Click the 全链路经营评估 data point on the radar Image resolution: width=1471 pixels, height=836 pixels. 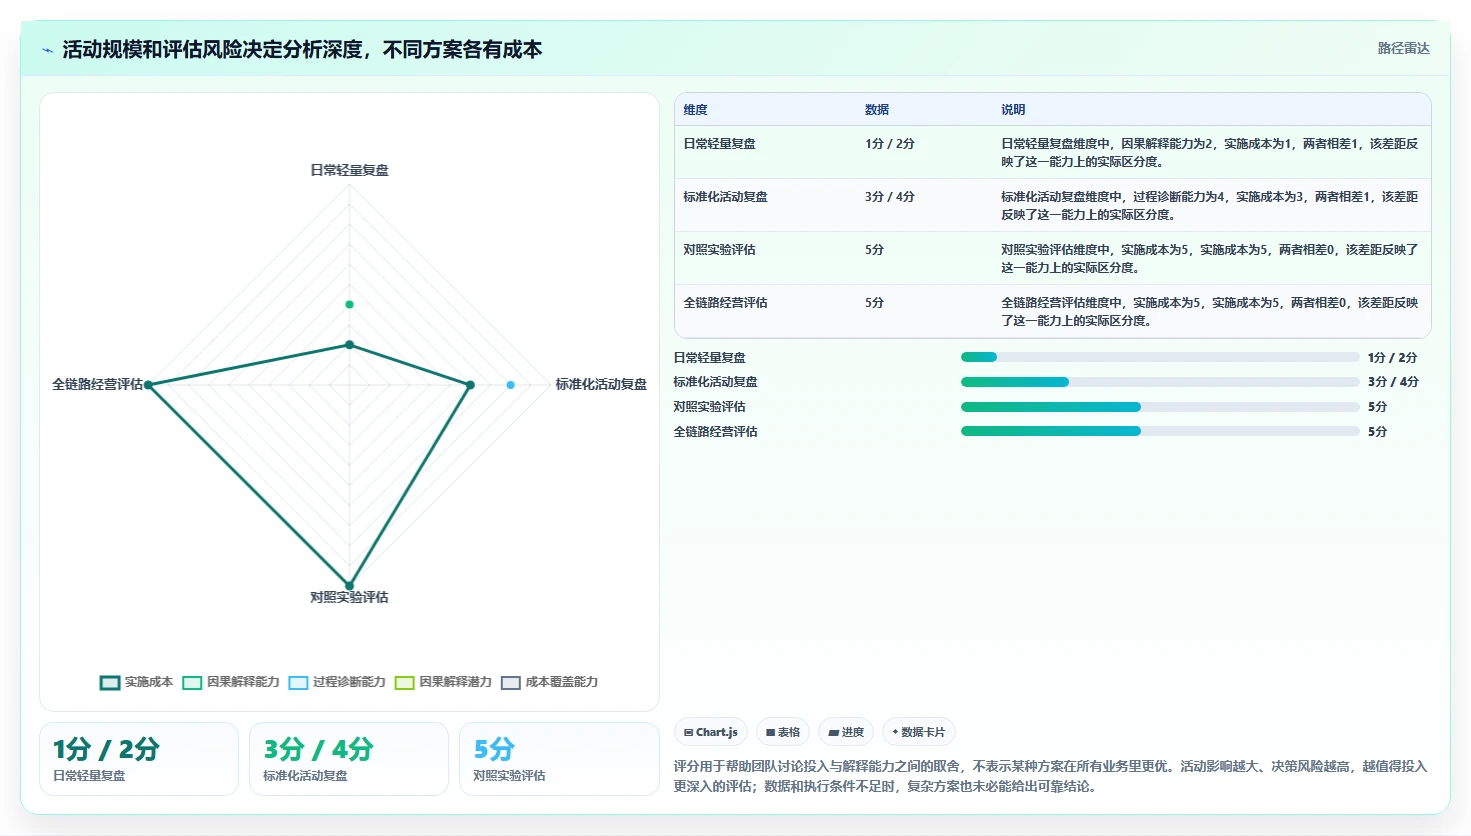coord(148,385)
